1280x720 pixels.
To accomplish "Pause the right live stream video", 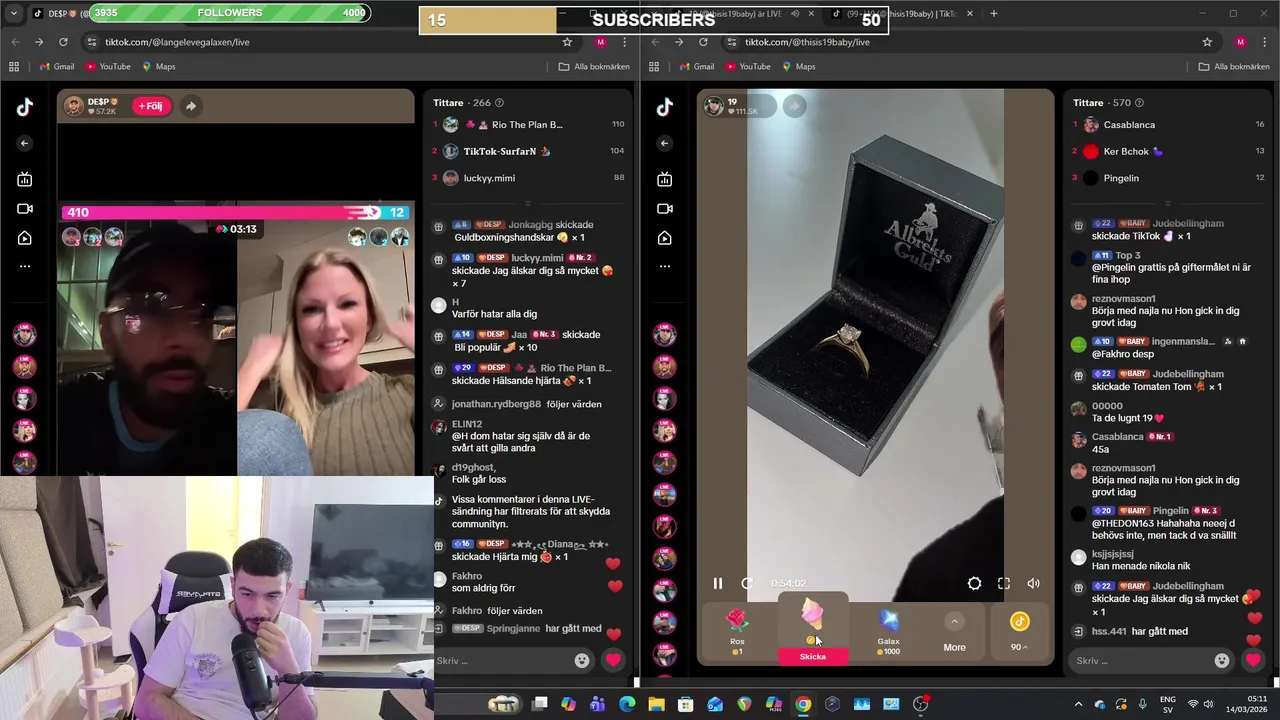I will (x=717, y=583).
